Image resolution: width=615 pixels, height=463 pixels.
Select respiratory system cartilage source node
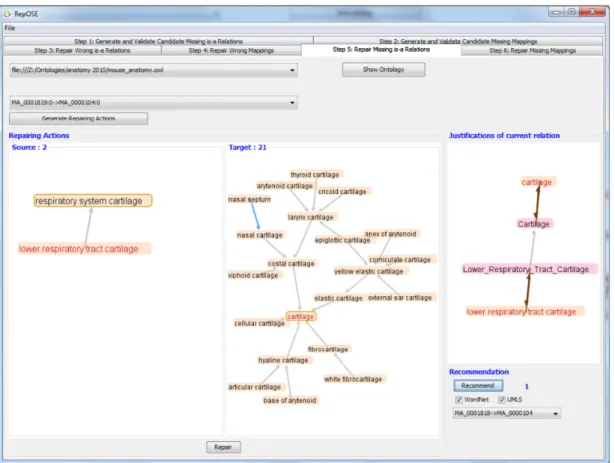93,201
